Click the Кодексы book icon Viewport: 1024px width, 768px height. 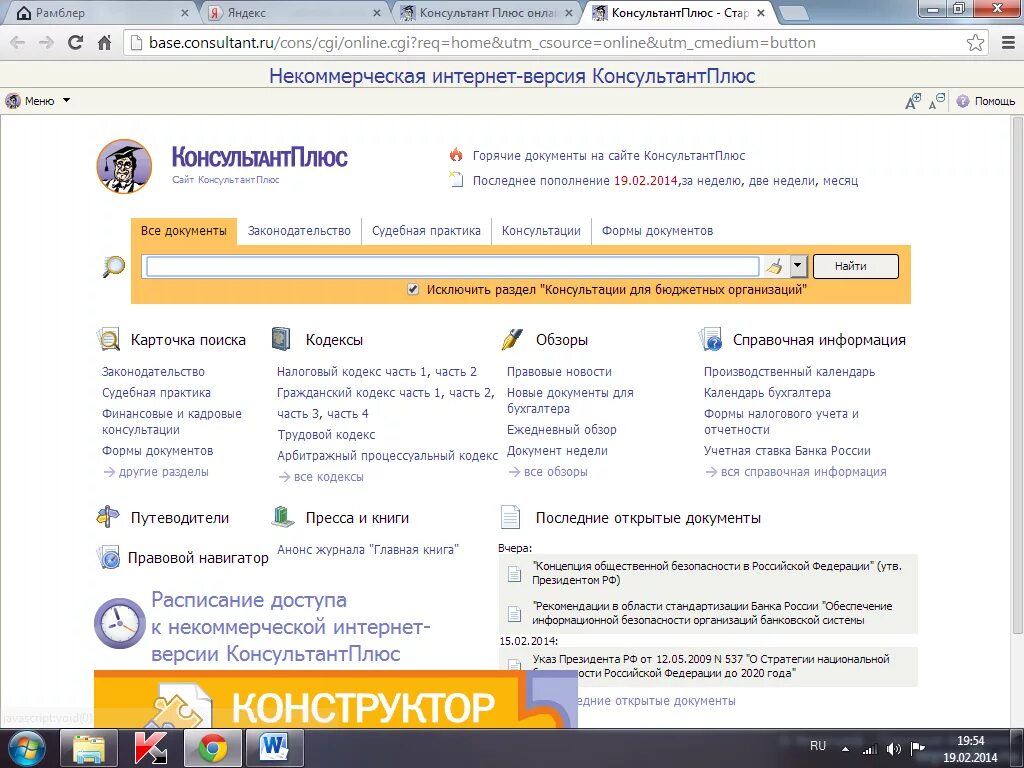(x=281, y=339)
